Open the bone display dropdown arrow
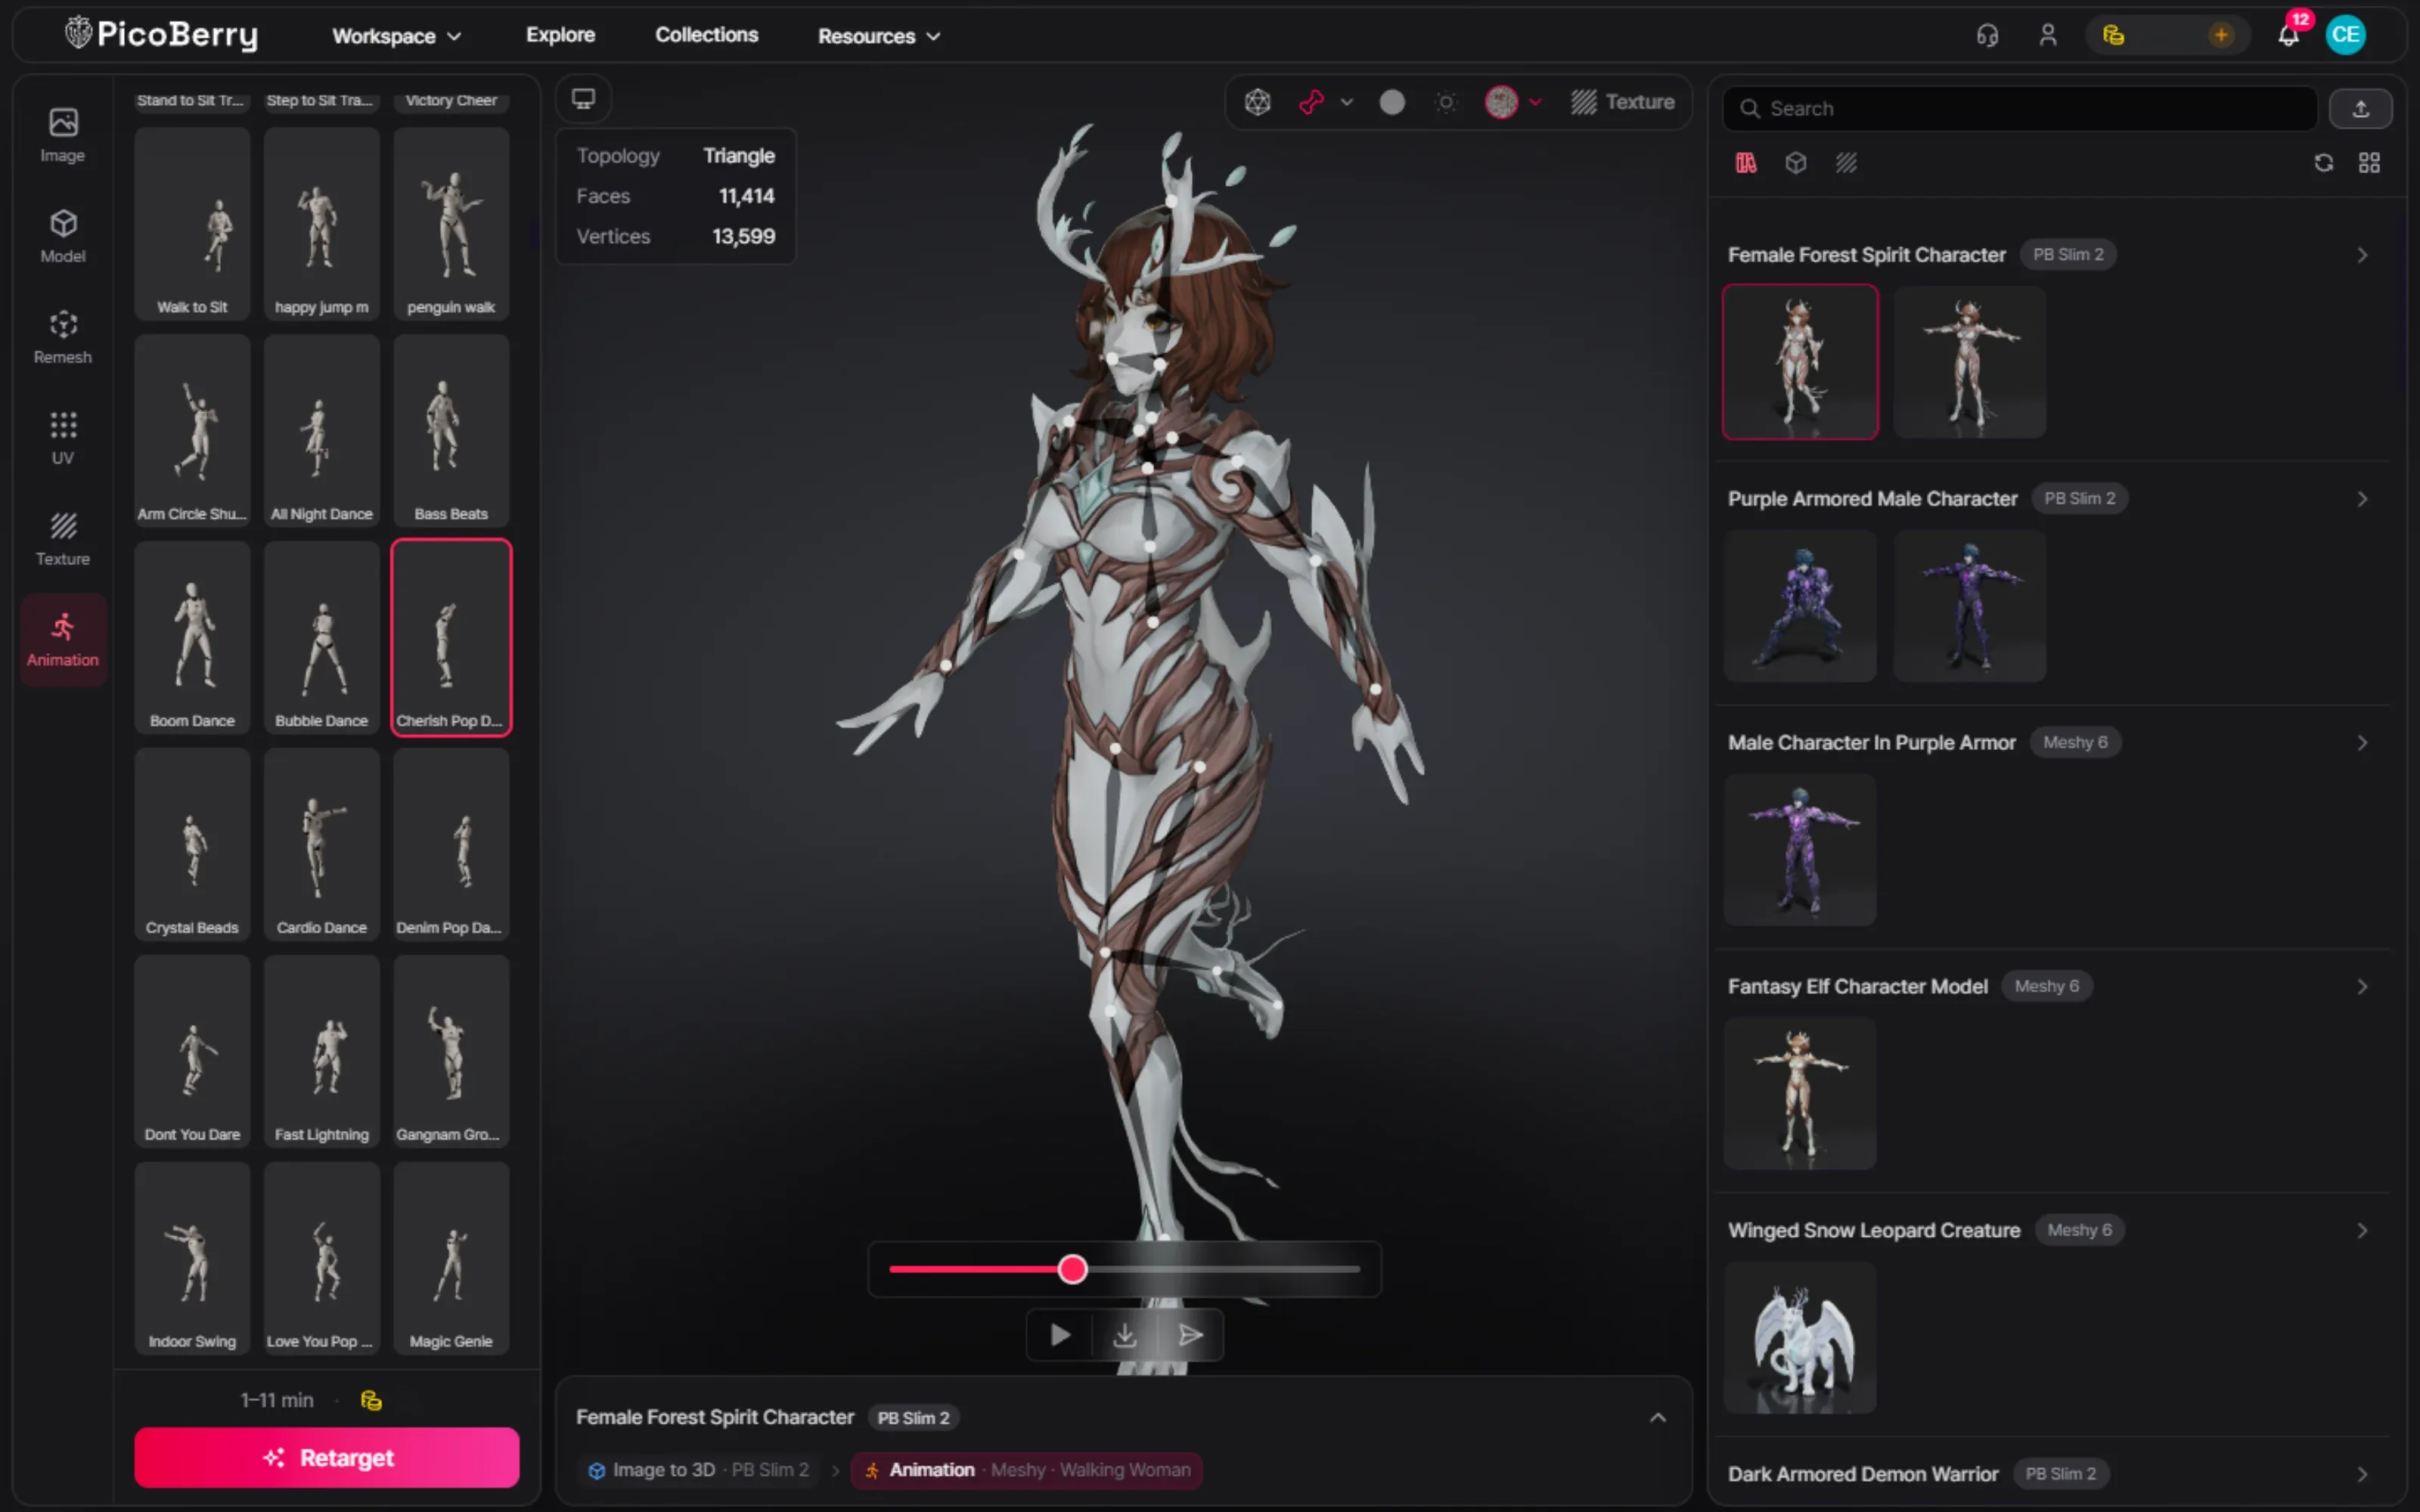The width and height of the screenshot is (2420, 1512). click(x=1347, y=102)
